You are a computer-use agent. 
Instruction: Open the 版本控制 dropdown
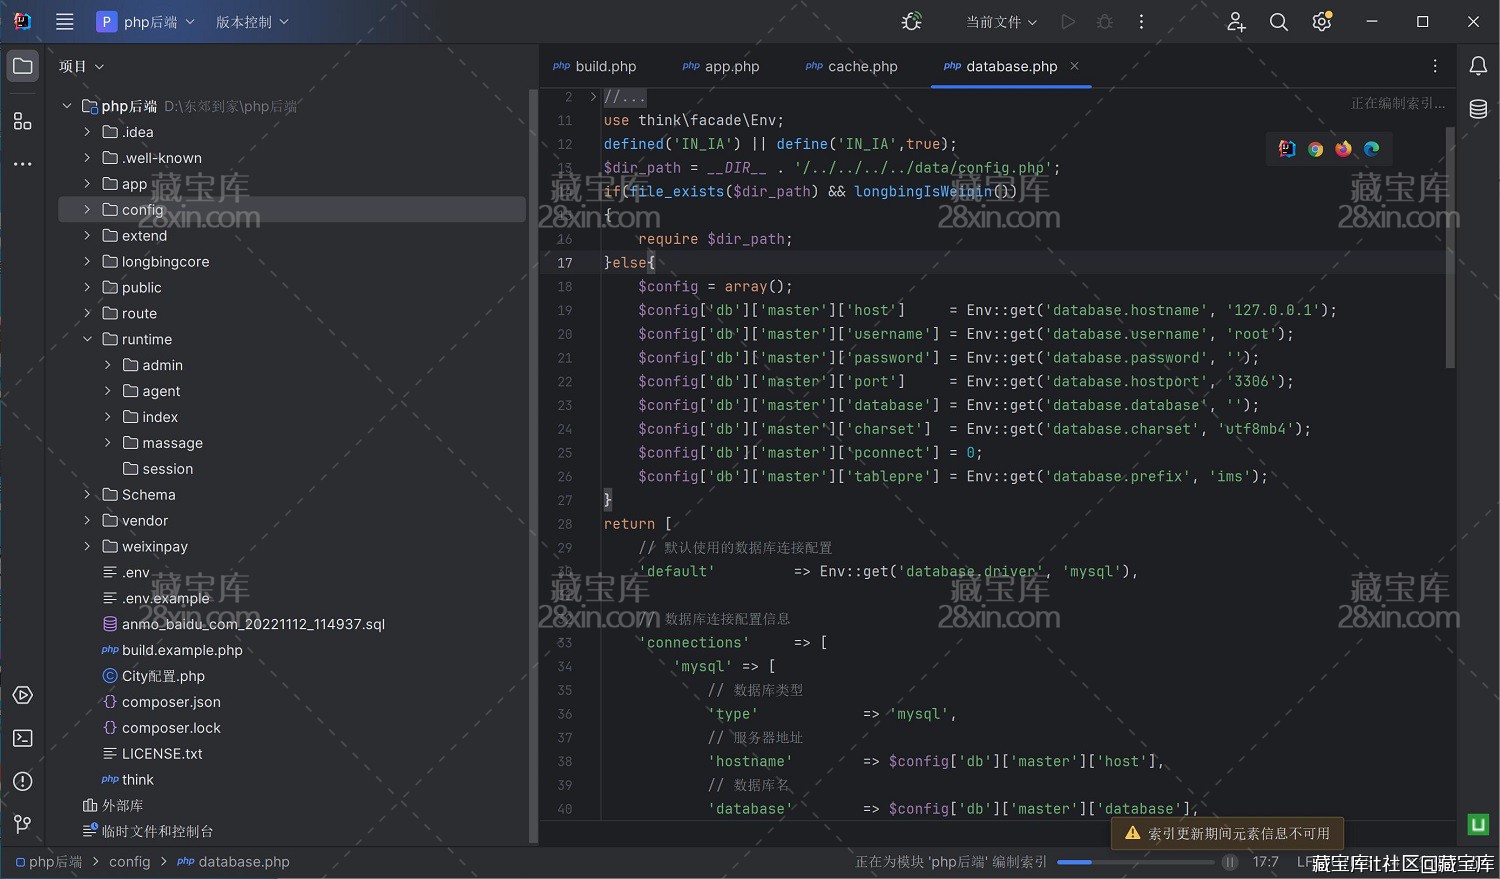(x=252, y=22)
